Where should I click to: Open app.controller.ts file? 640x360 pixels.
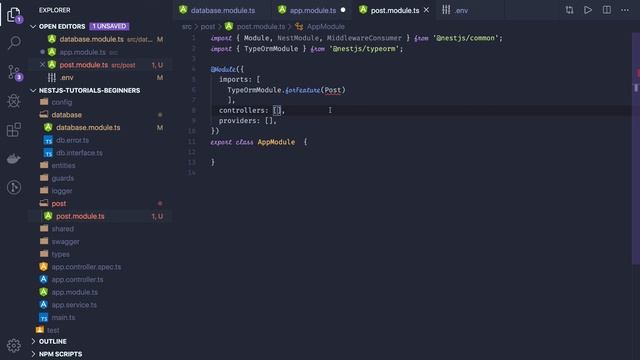[77, 279]
